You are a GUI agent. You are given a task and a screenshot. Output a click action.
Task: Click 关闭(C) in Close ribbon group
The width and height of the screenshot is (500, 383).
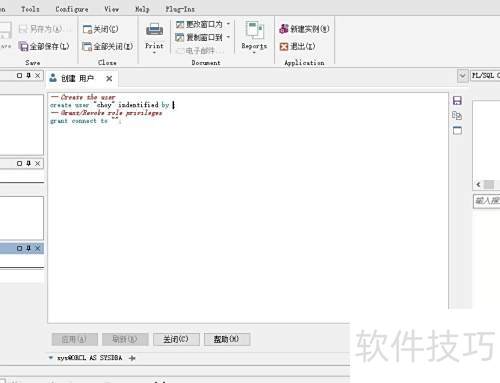tap(100, 29)
